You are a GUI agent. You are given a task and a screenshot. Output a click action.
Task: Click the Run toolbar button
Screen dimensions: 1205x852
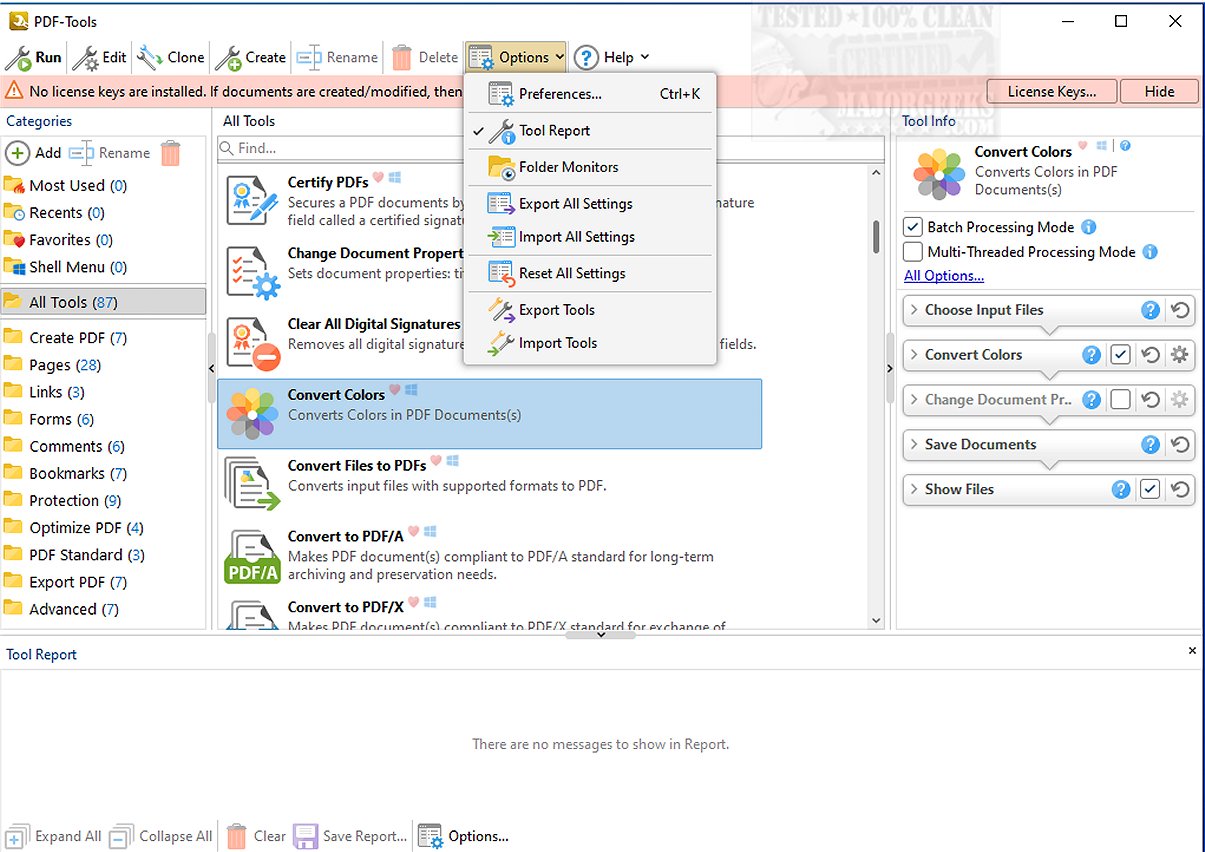pos(34,57)
